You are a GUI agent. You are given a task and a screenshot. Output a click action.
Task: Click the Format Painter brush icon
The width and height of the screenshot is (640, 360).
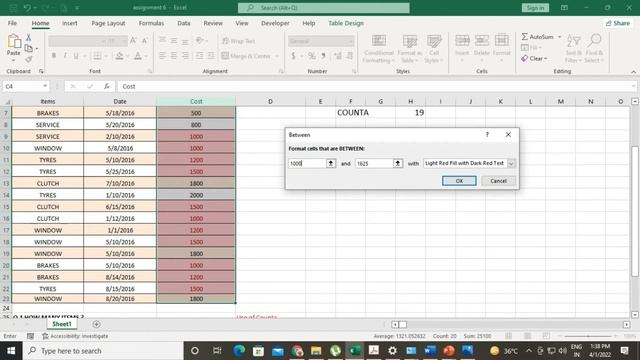point(29,60)
